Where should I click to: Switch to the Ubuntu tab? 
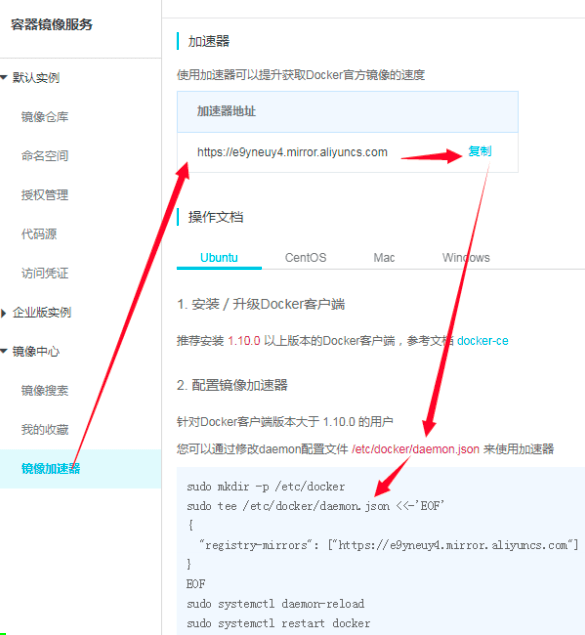[219, 258]
